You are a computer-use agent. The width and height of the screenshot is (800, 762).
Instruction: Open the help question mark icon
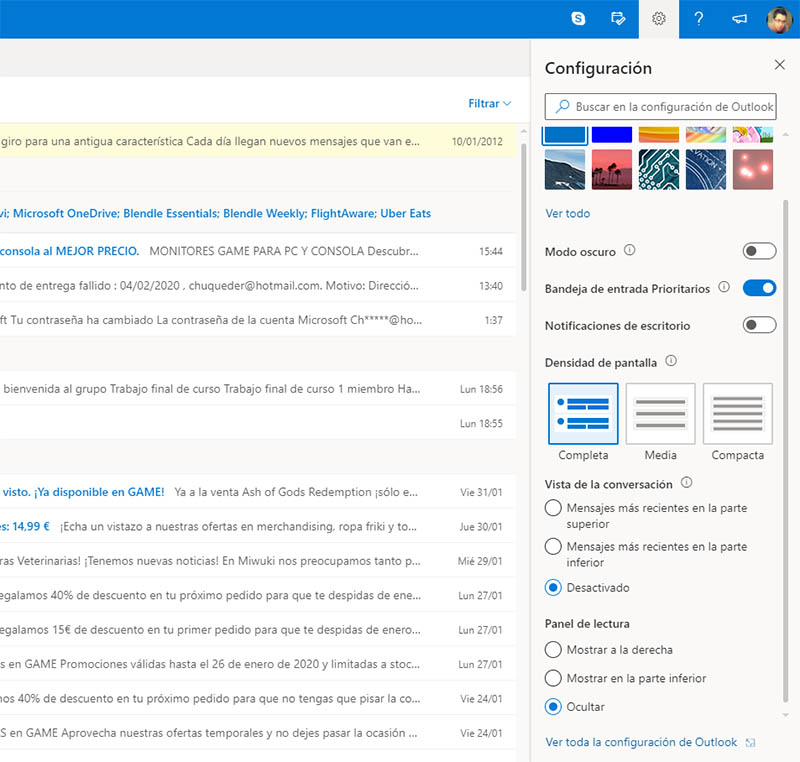[x=699, y=18]
